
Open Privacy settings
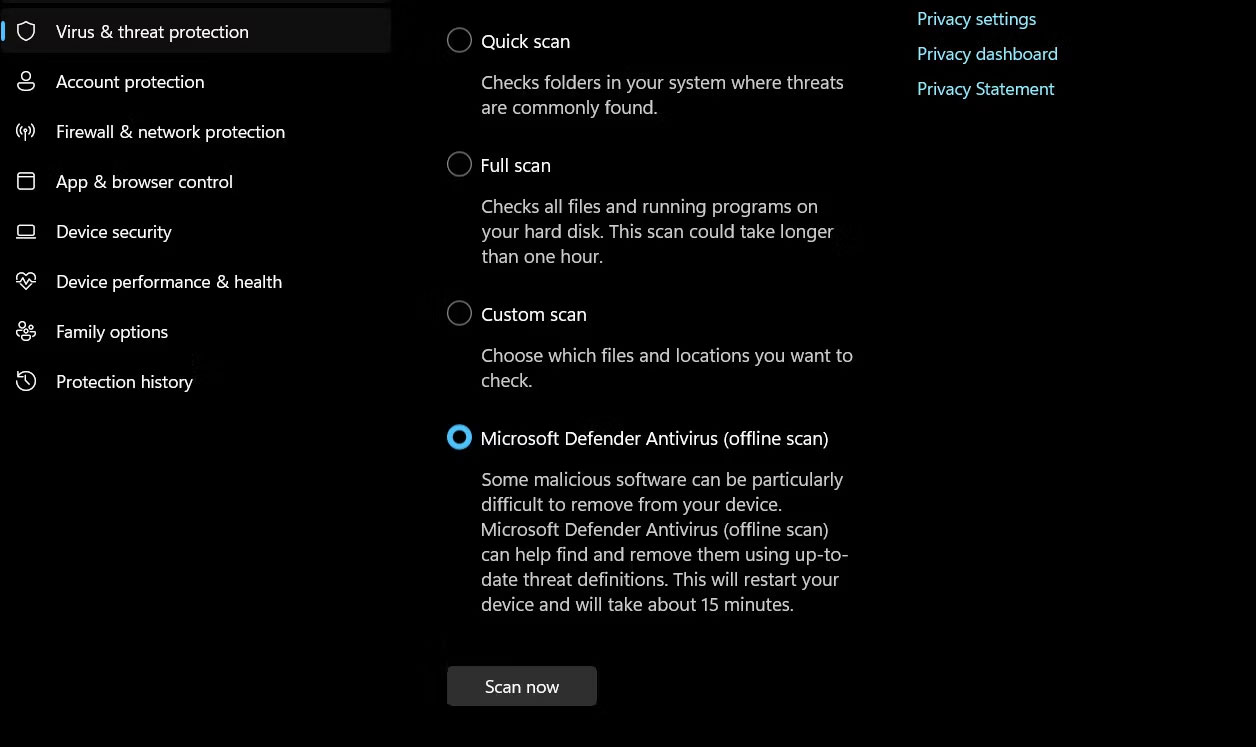click(x=976, y=18)
